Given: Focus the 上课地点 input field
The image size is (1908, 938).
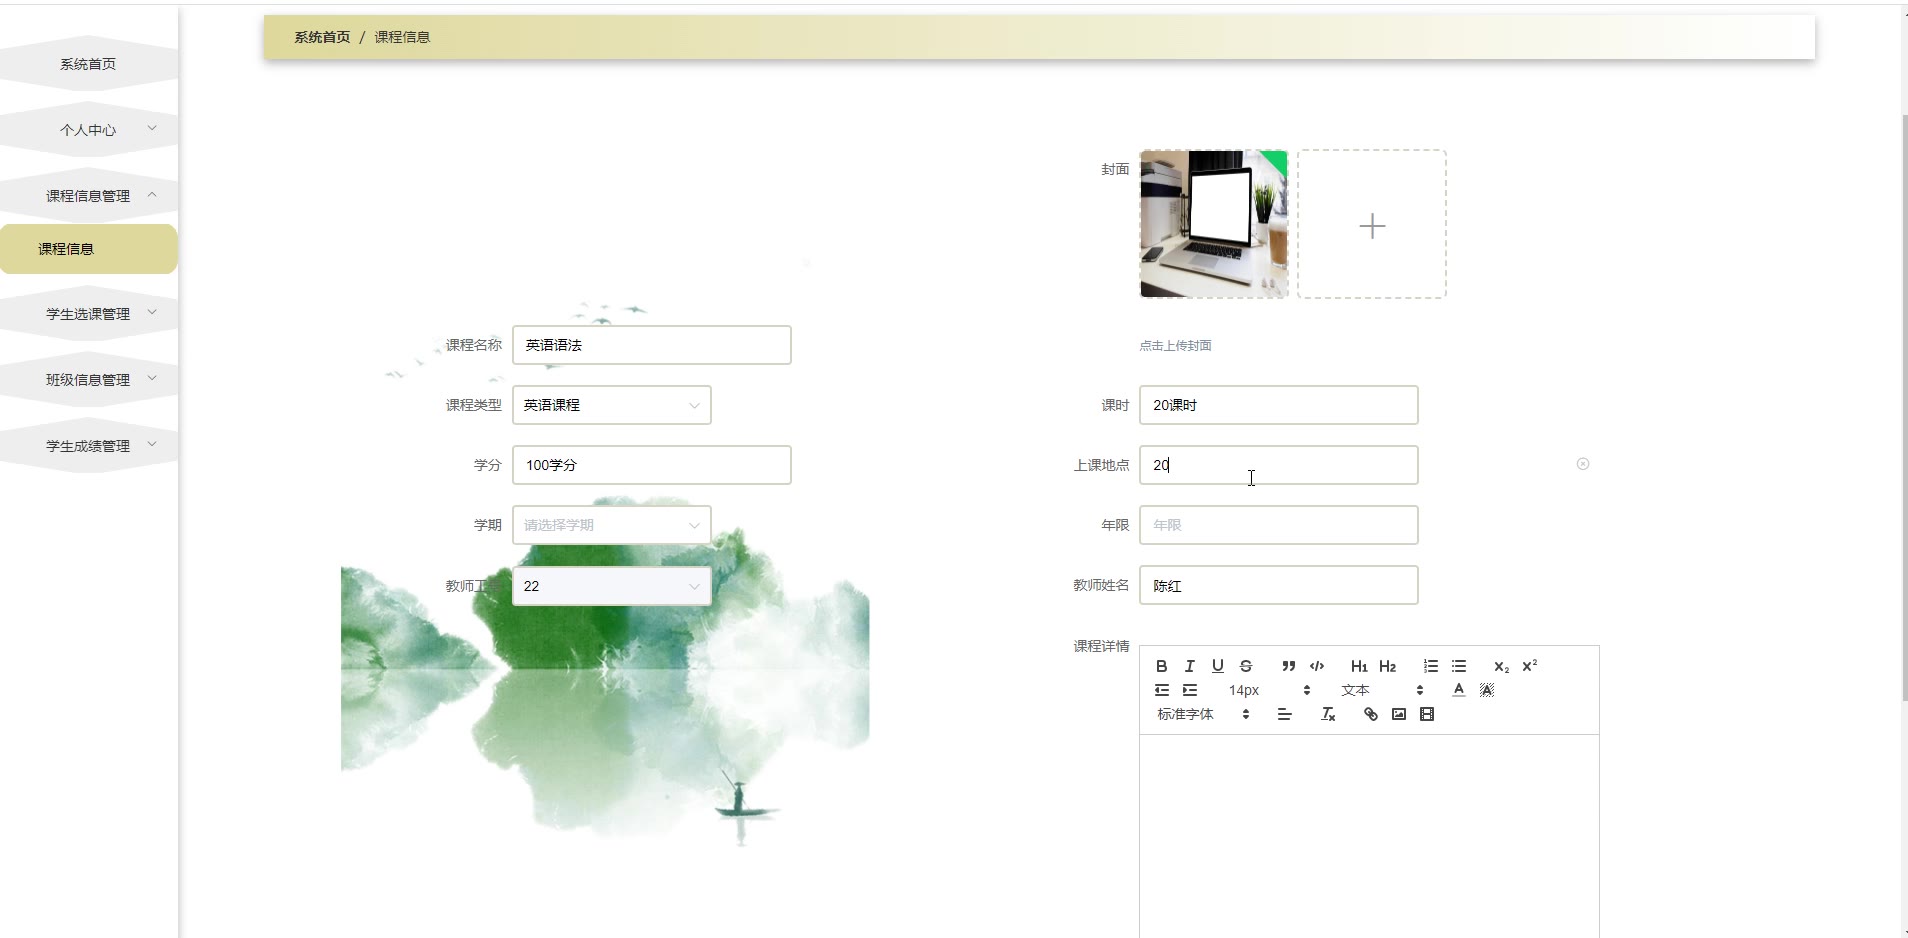Looking at the screenshot, I should [1279, 465].
